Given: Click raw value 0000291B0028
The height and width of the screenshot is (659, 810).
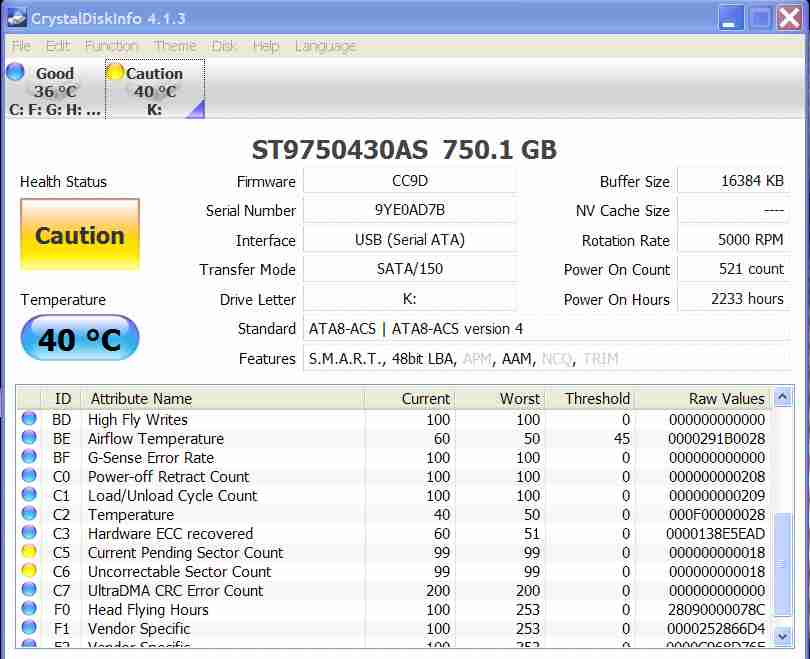Looking at the screenshot, I should [716, 438].
